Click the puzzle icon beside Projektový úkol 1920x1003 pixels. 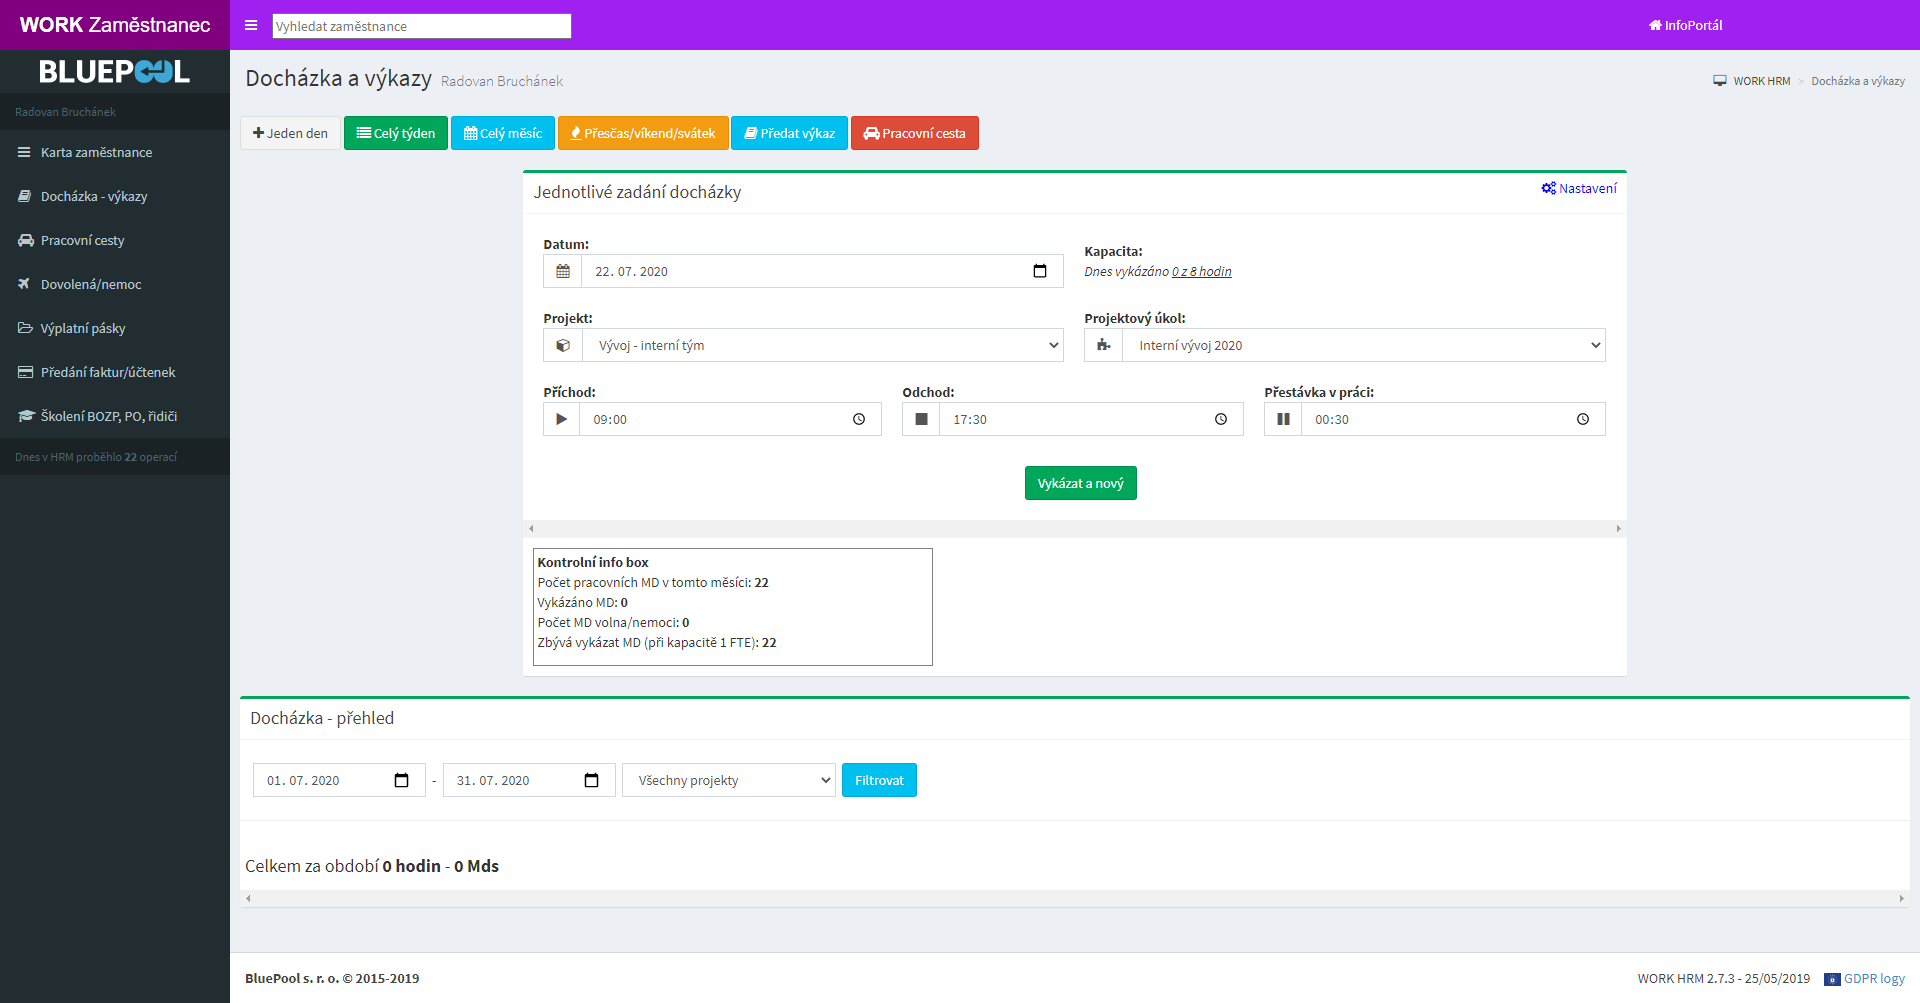(x=1104, y=345)
